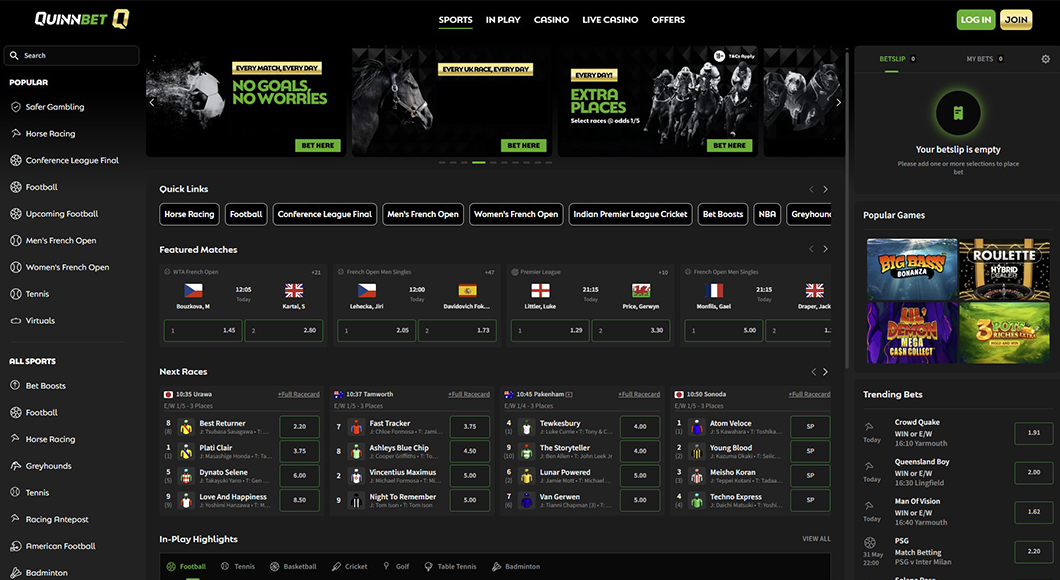Open Full Racecard for 10:37 Tamworth
The height and width of the screenshot is (580, 1060).
(468, 394)
